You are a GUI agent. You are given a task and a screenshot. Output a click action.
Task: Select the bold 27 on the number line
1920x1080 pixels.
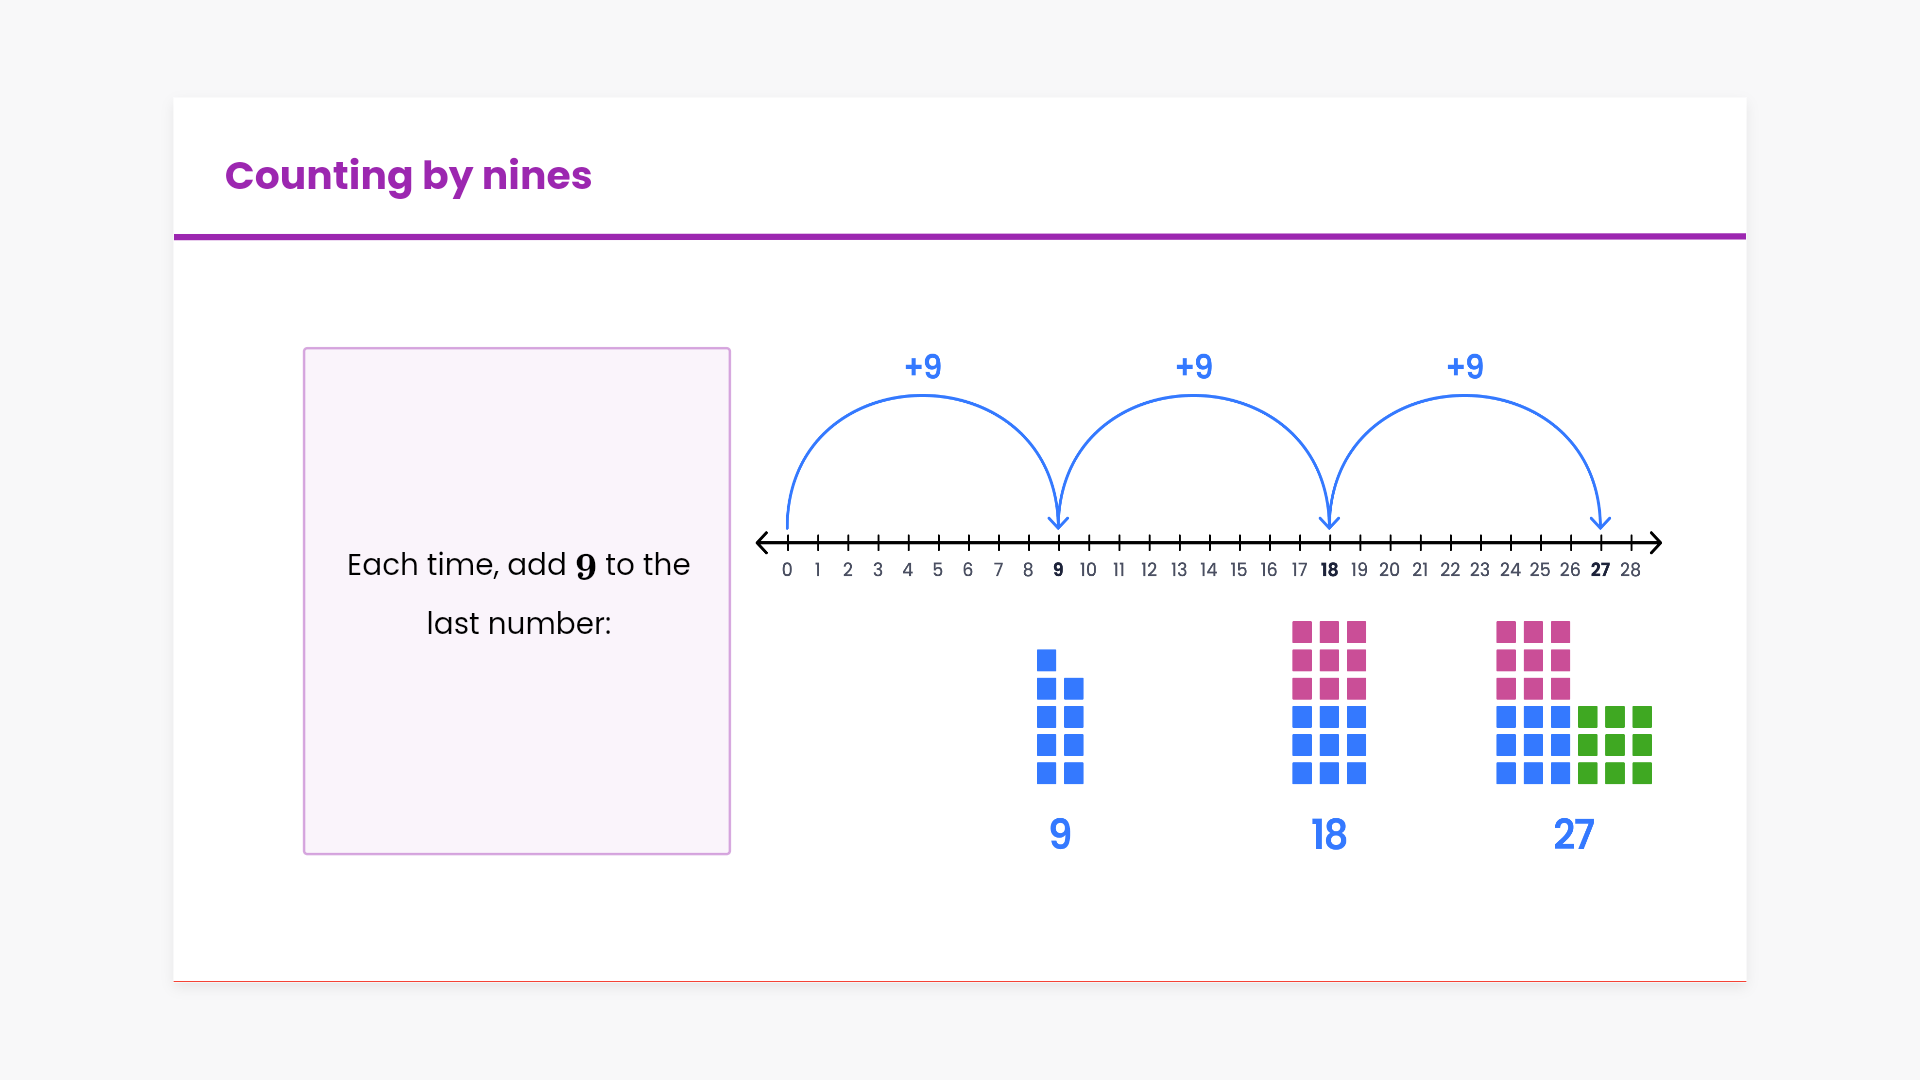(x=1600, y=570)
